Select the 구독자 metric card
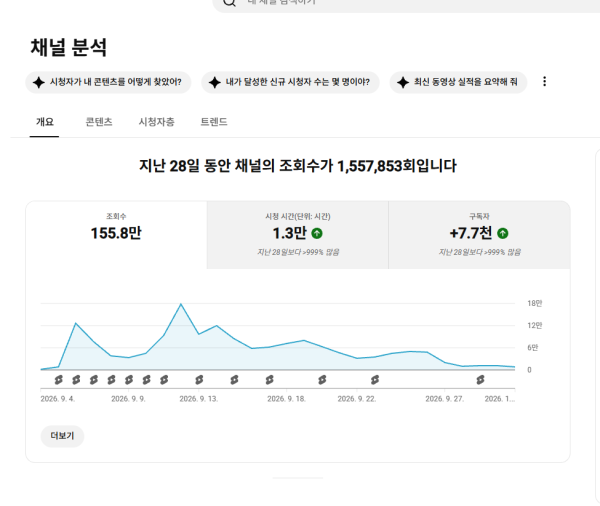Viewport: 600px width, 506px height. click(479, 235)
